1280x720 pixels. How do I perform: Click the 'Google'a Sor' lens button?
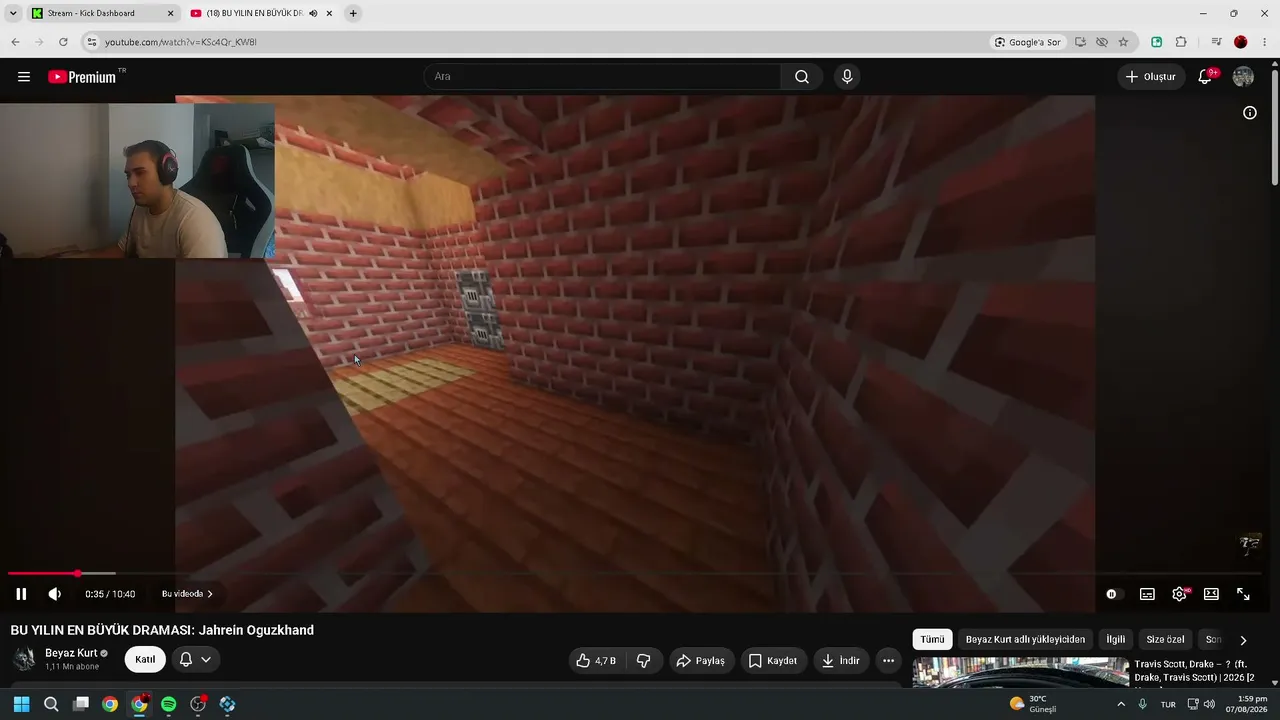tap(1027, 42)
